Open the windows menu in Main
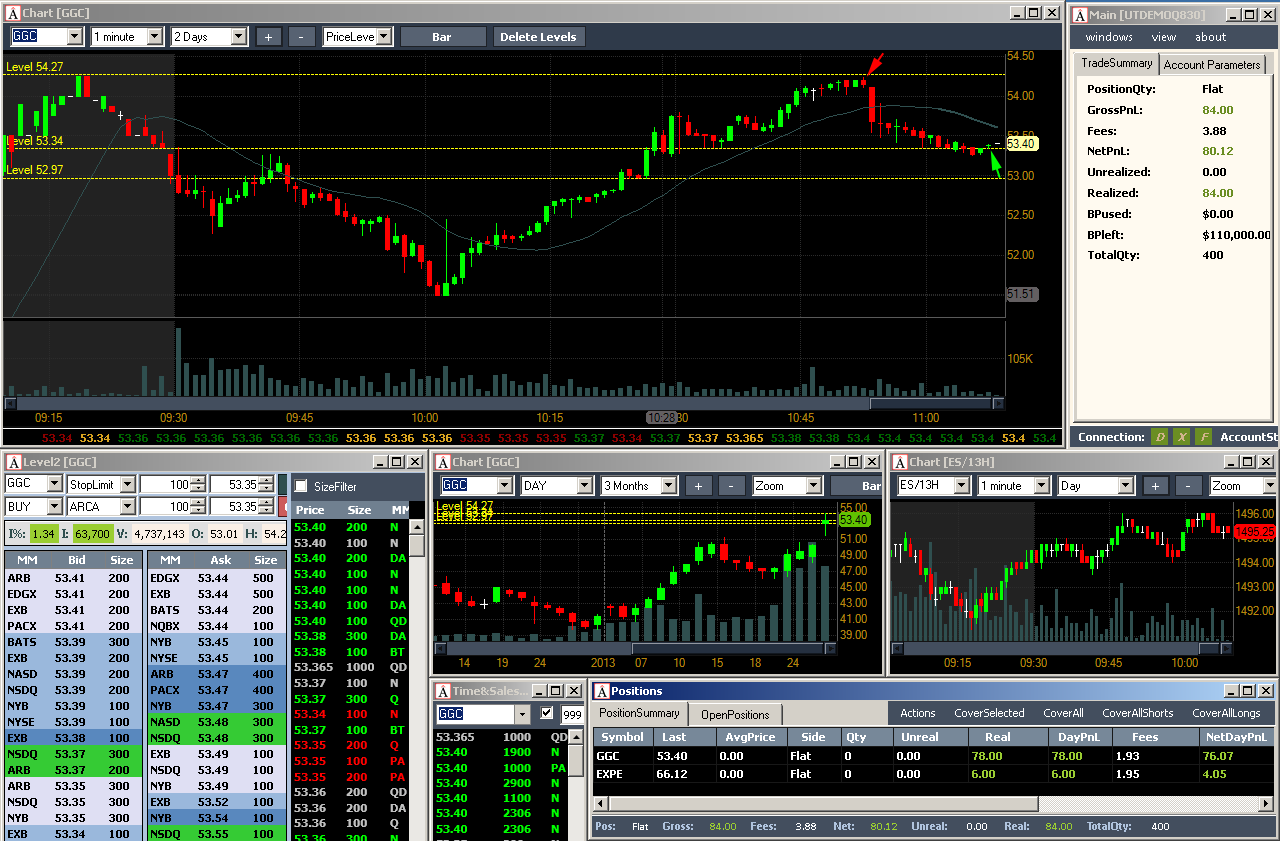The image size is (1280, 841). point(1109,37)
